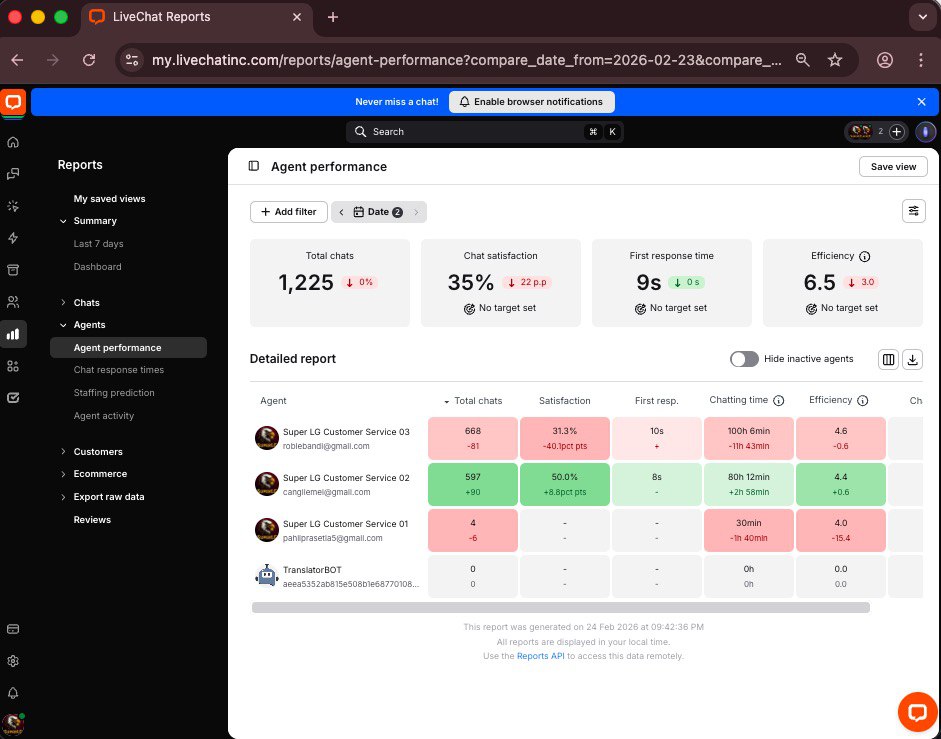Open Chat response times report

119,370
